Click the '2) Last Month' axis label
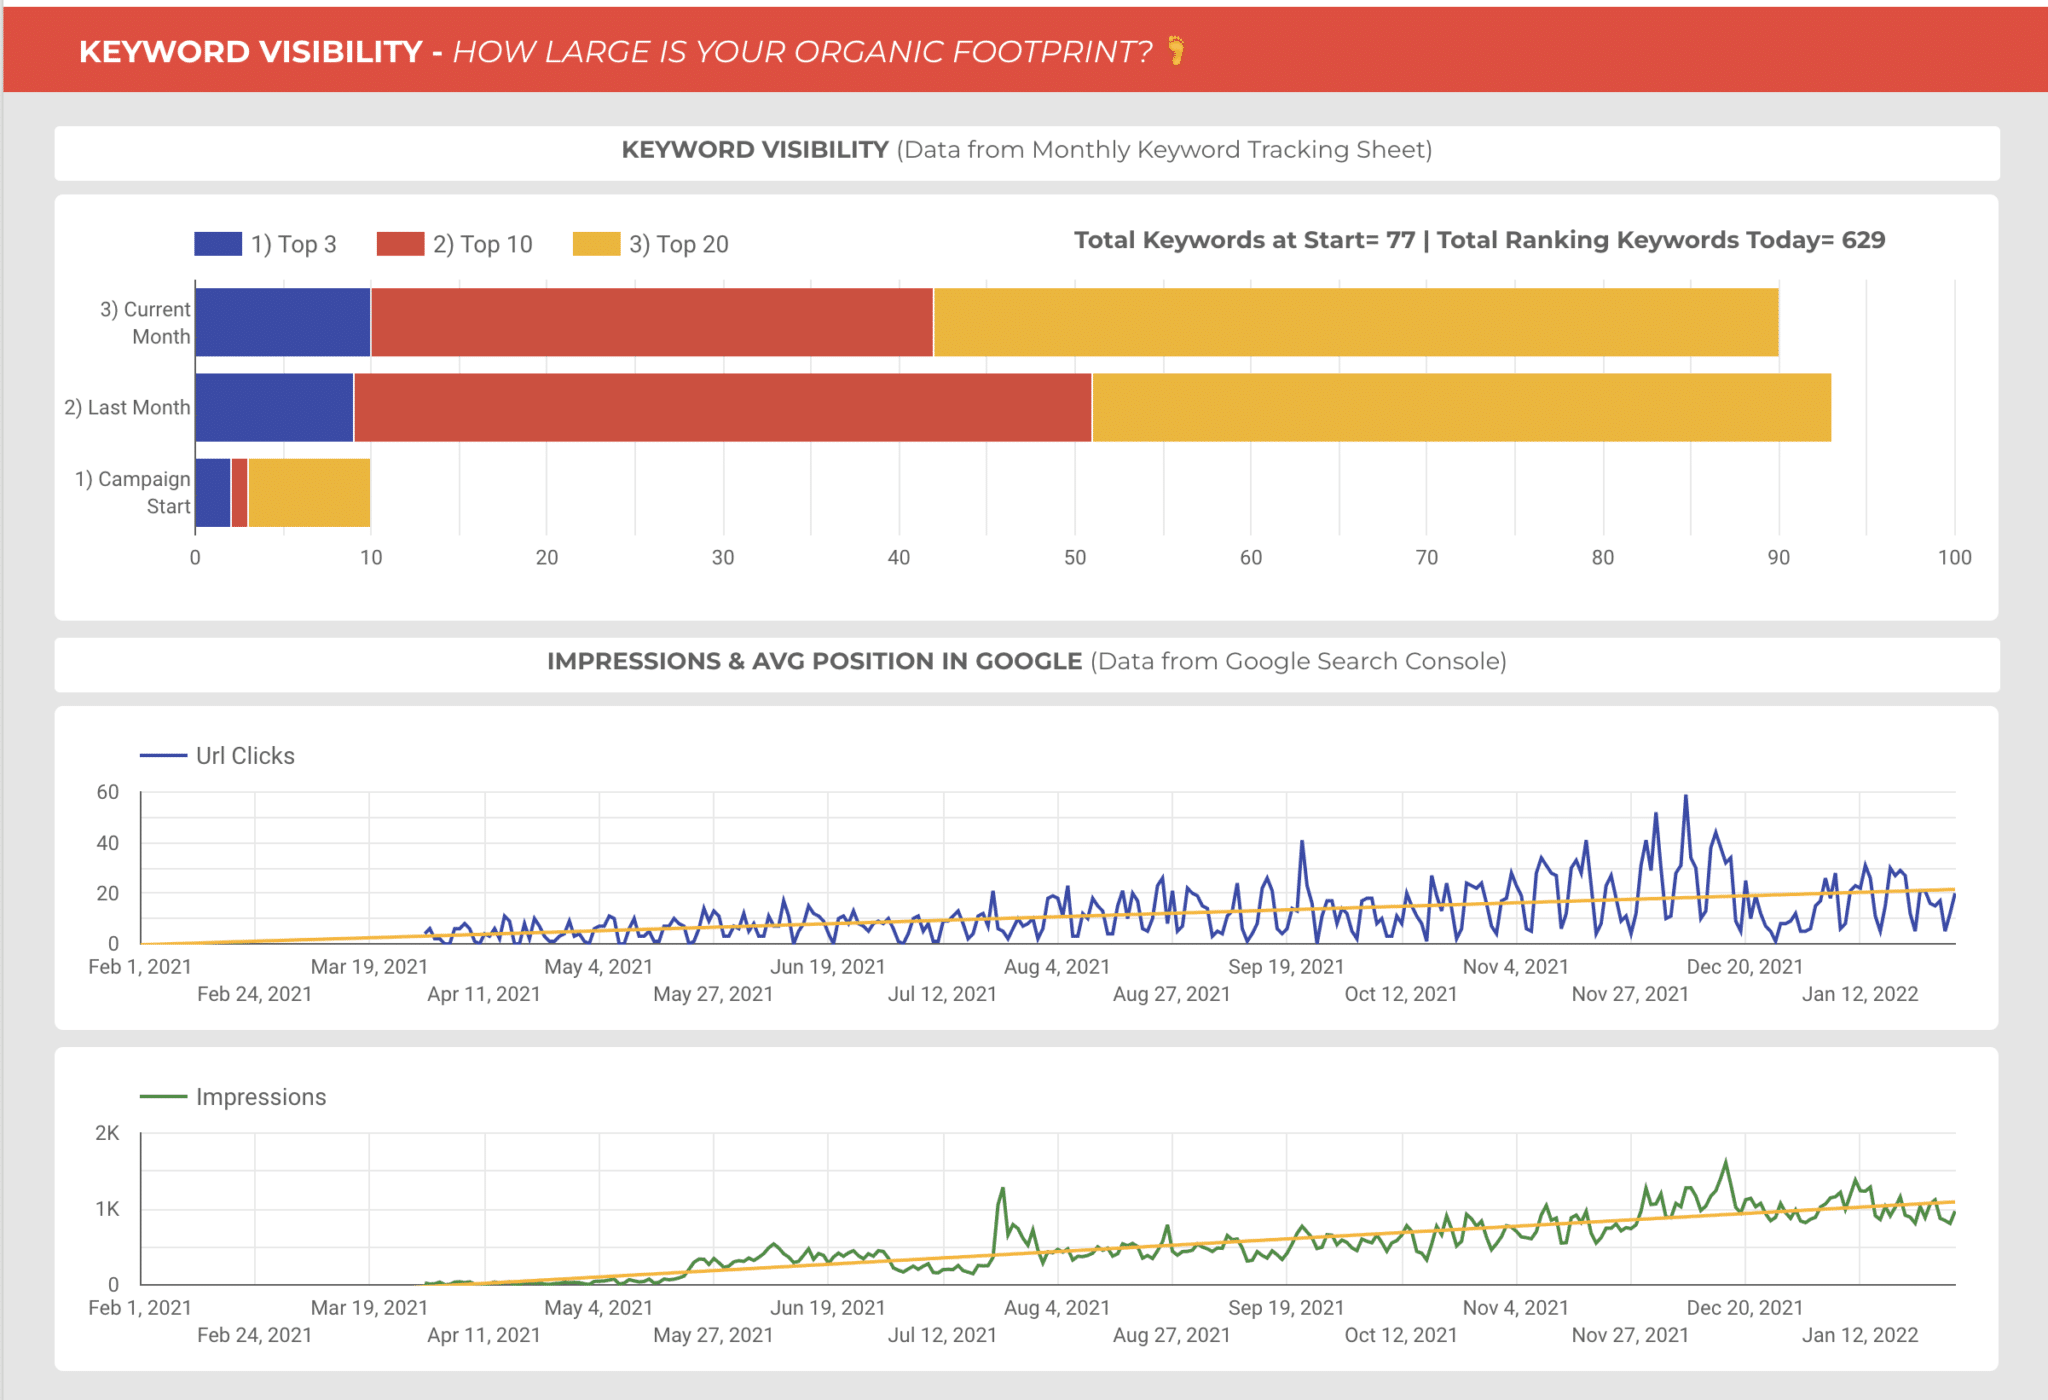The height and width of the screenshot is (1400, 2048). pyautogui.click(x=127, y=407)
